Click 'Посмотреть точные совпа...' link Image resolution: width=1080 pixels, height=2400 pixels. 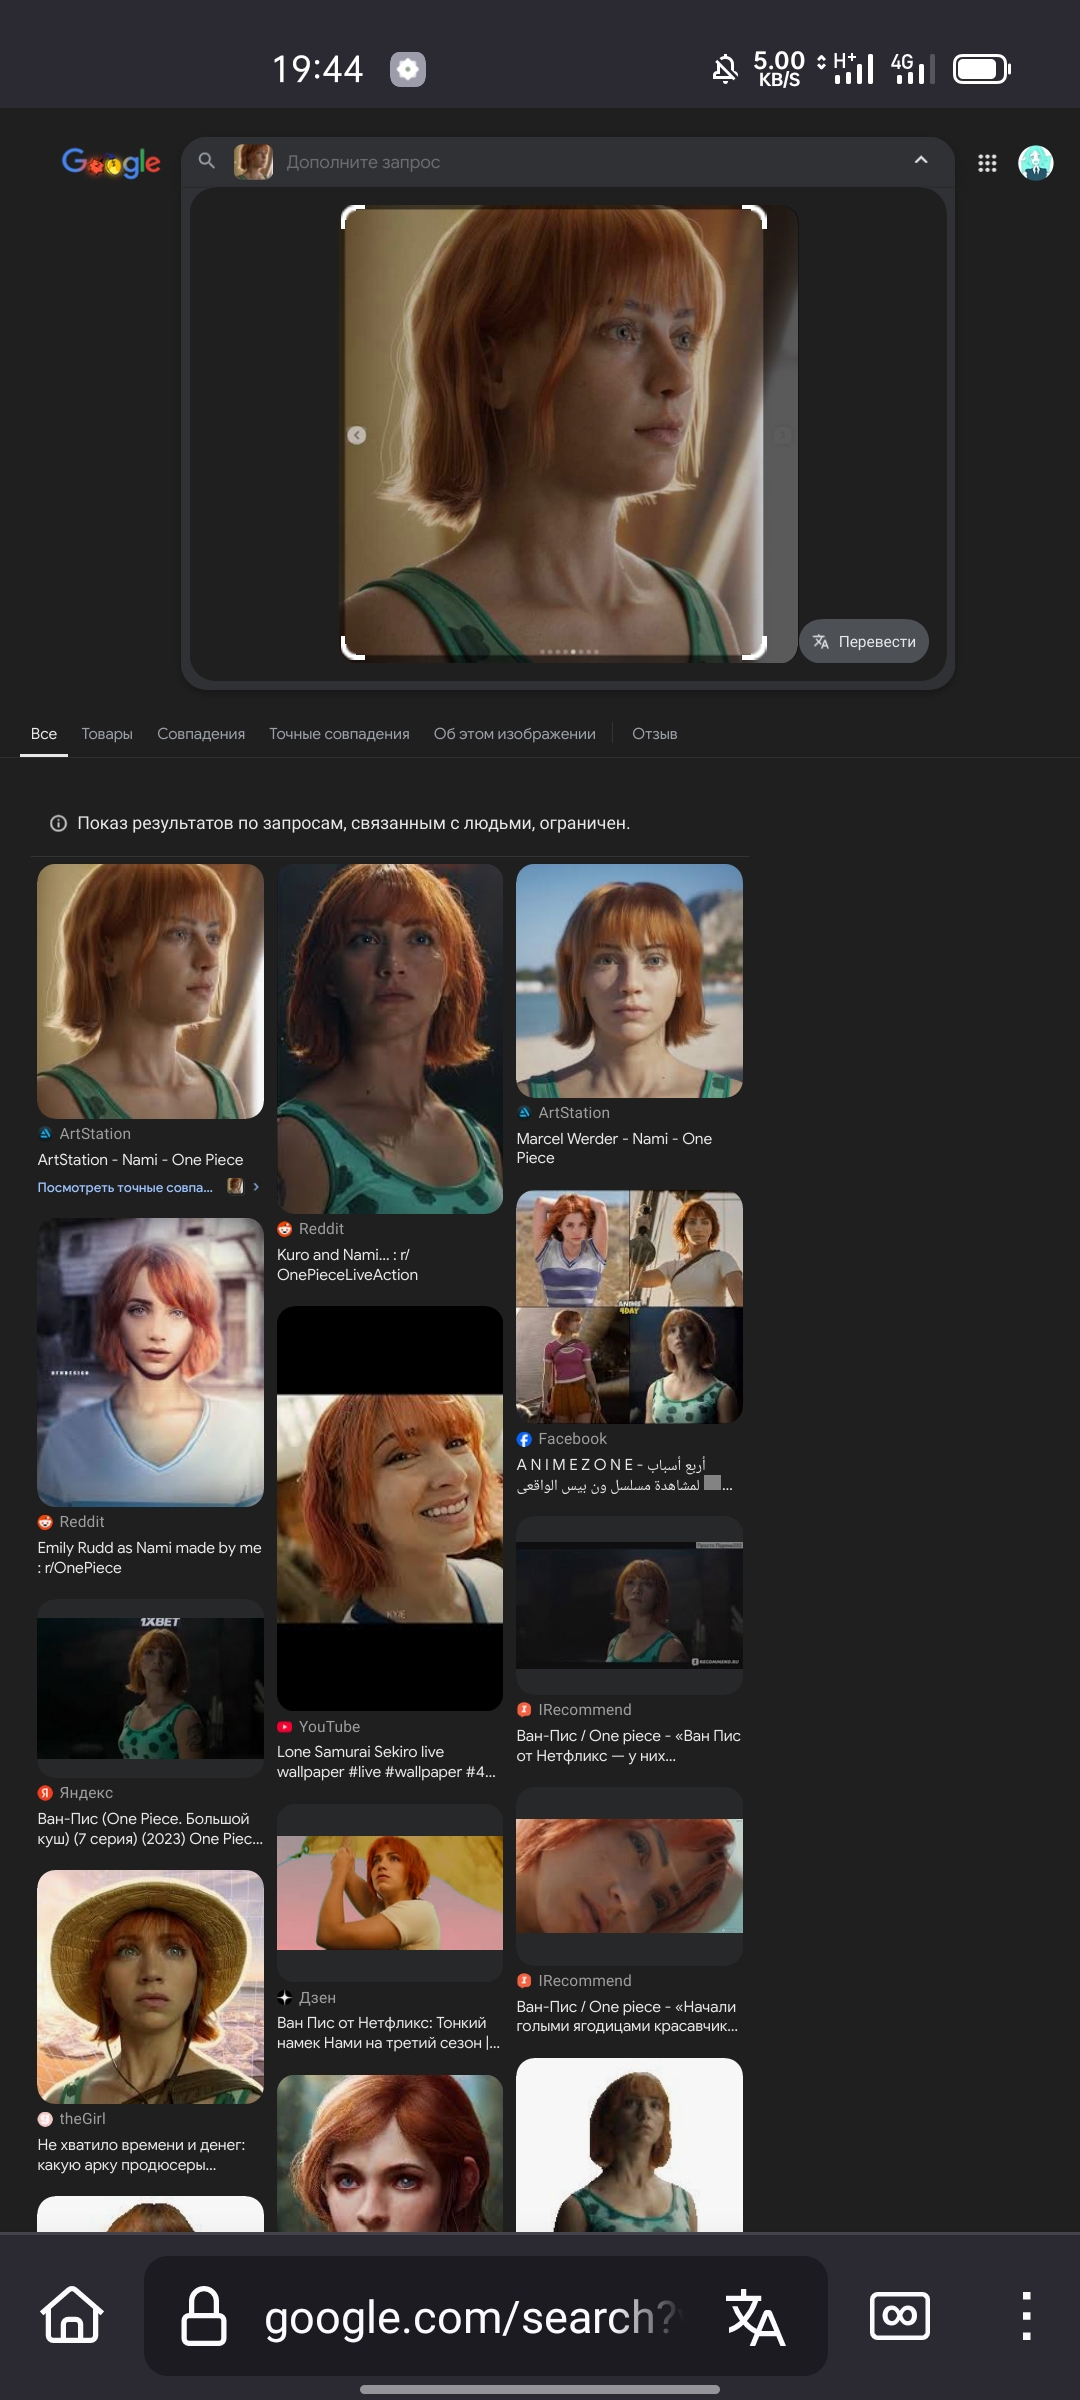click(125, 1188)
